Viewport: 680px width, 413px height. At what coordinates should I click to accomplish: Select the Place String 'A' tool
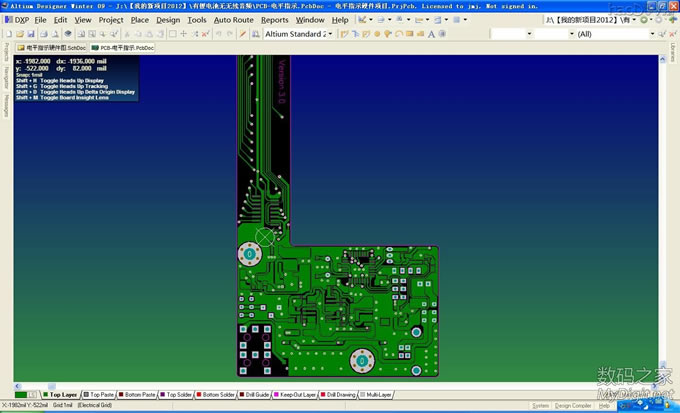(x=430, y=34)
